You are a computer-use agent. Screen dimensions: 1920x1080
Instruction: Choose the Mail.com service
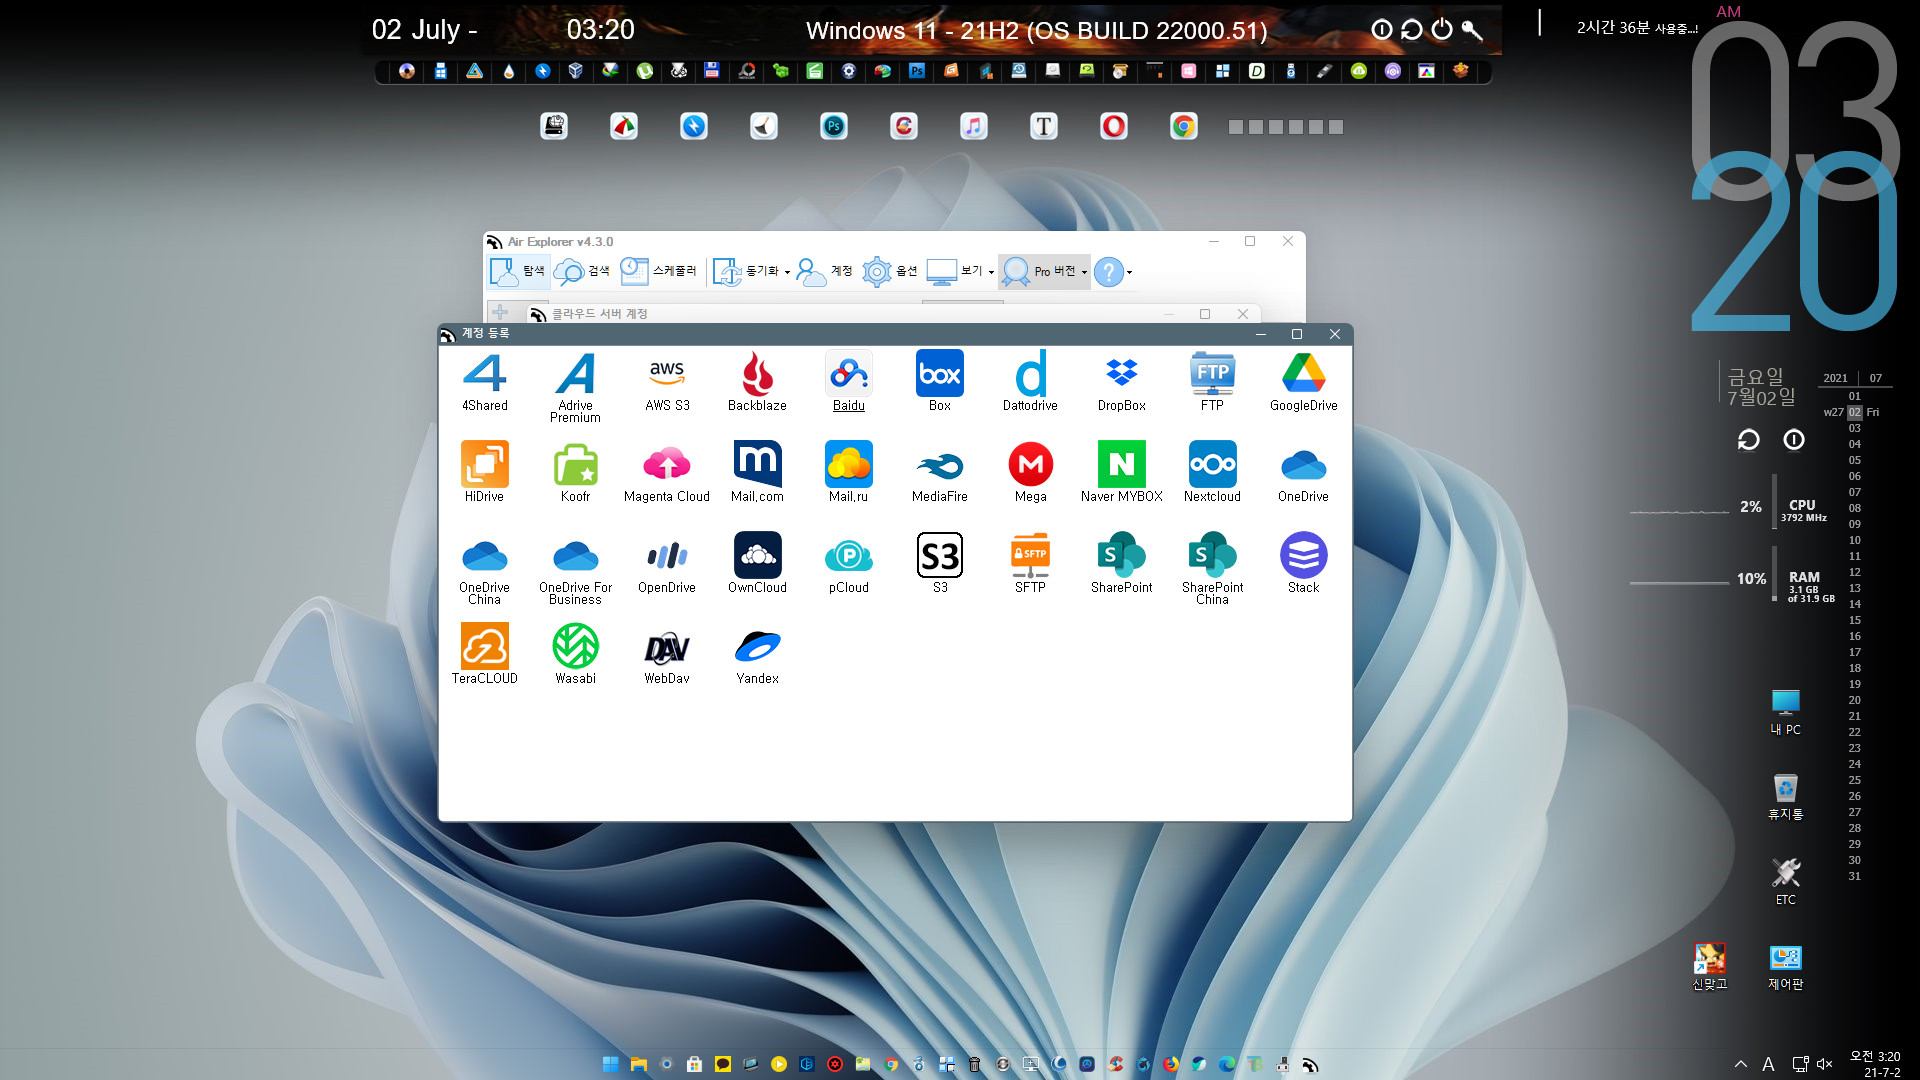coord(757,472)
